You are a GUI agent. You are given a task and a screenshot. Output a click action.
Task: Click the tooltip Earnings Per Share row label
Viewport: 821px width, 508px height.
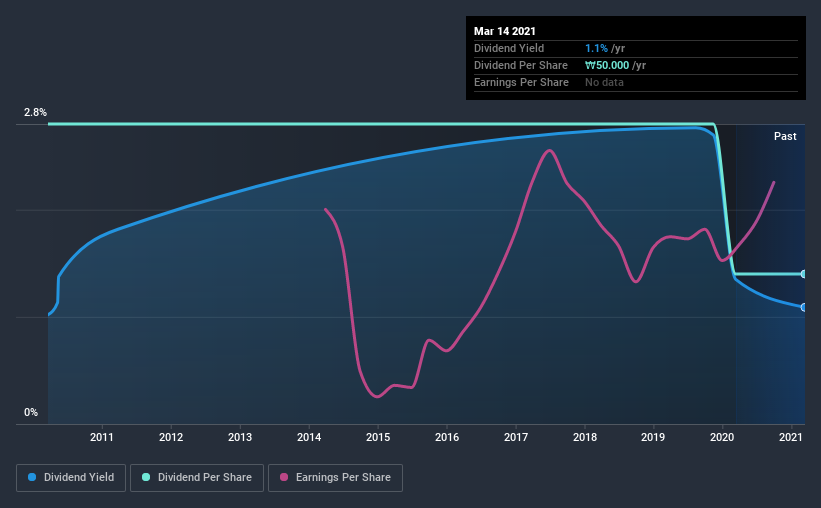click(x=521, y=82)
